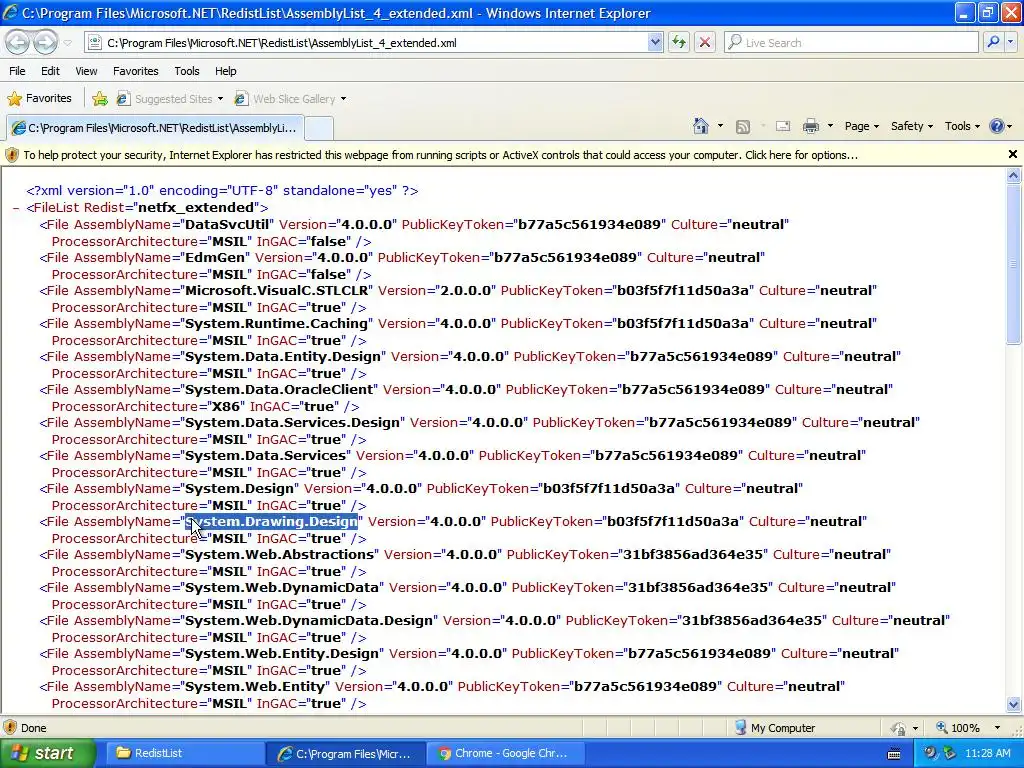This screenshot has height=768, width=1024.
Task: Click the first system tray notification icon
Action: click(x=930, y=754)
